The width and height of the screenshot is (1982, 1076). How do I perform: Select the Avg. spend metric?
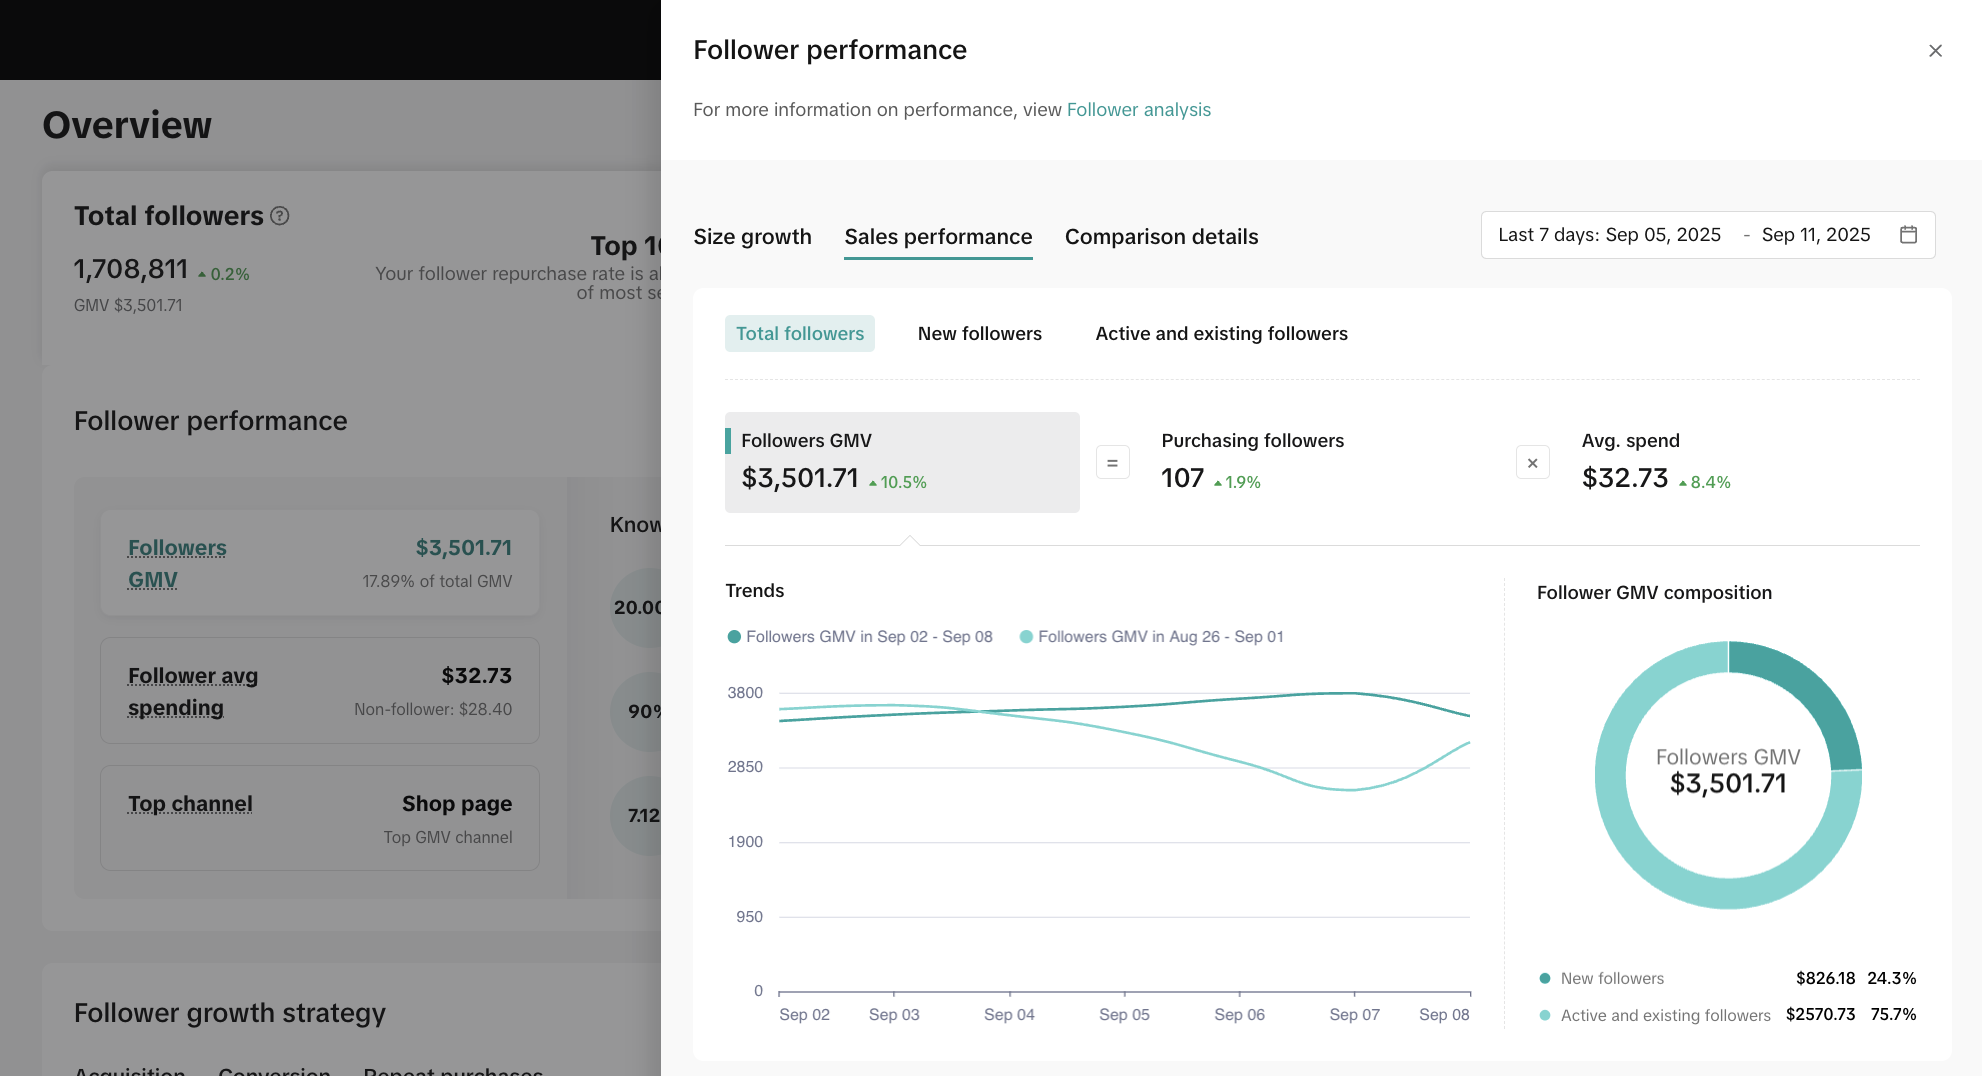click(1655, 462)
